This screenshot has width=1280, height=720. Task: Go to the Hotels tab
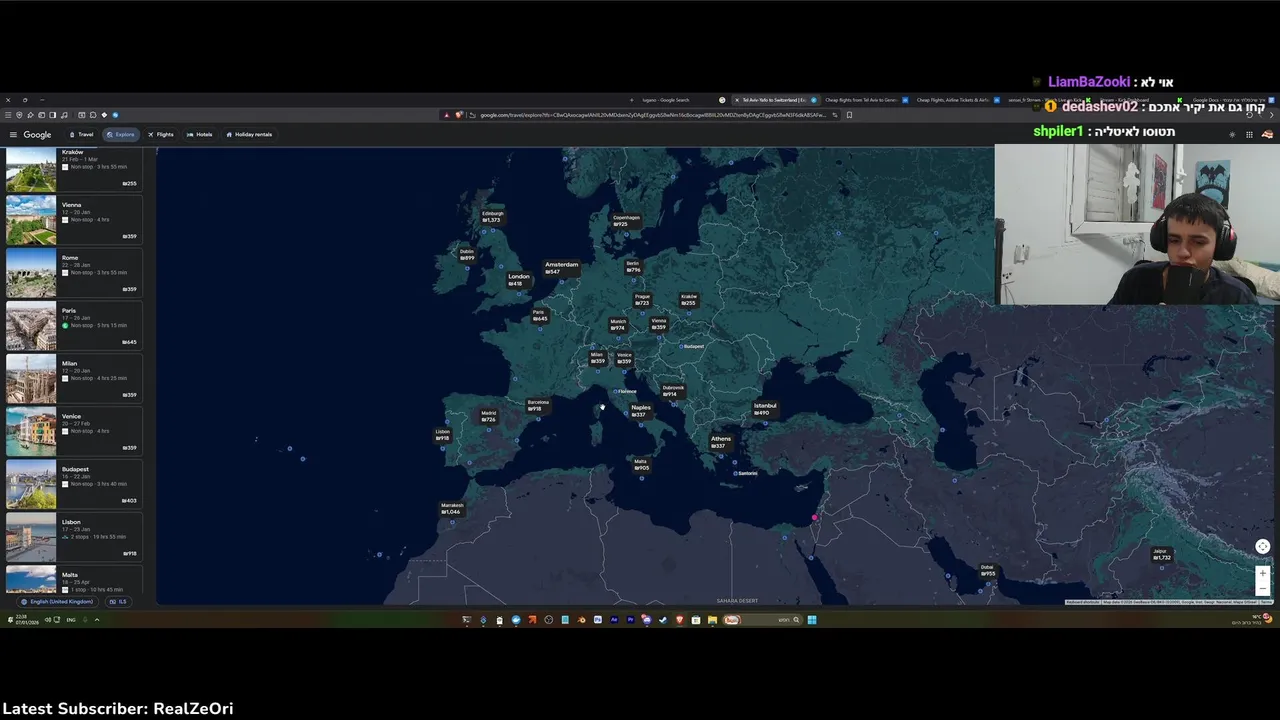point(200,134)
